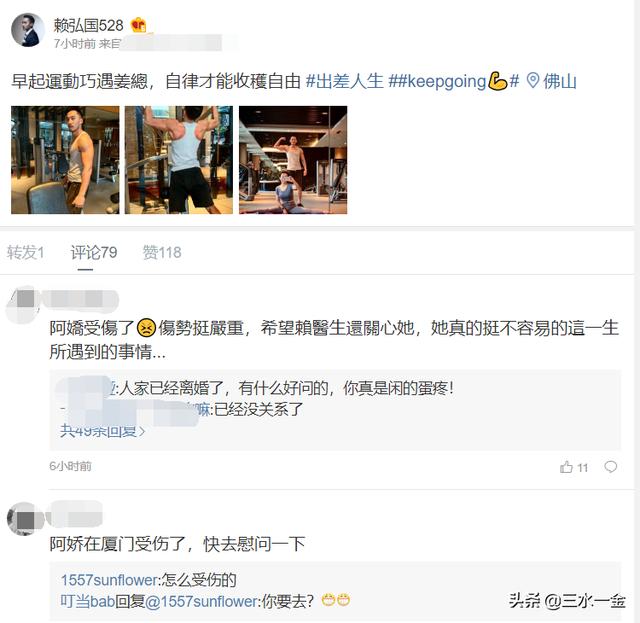Expand 共49条回复 replies link
This screenshot has width=640, height=623.
click(x=102, y=431)
